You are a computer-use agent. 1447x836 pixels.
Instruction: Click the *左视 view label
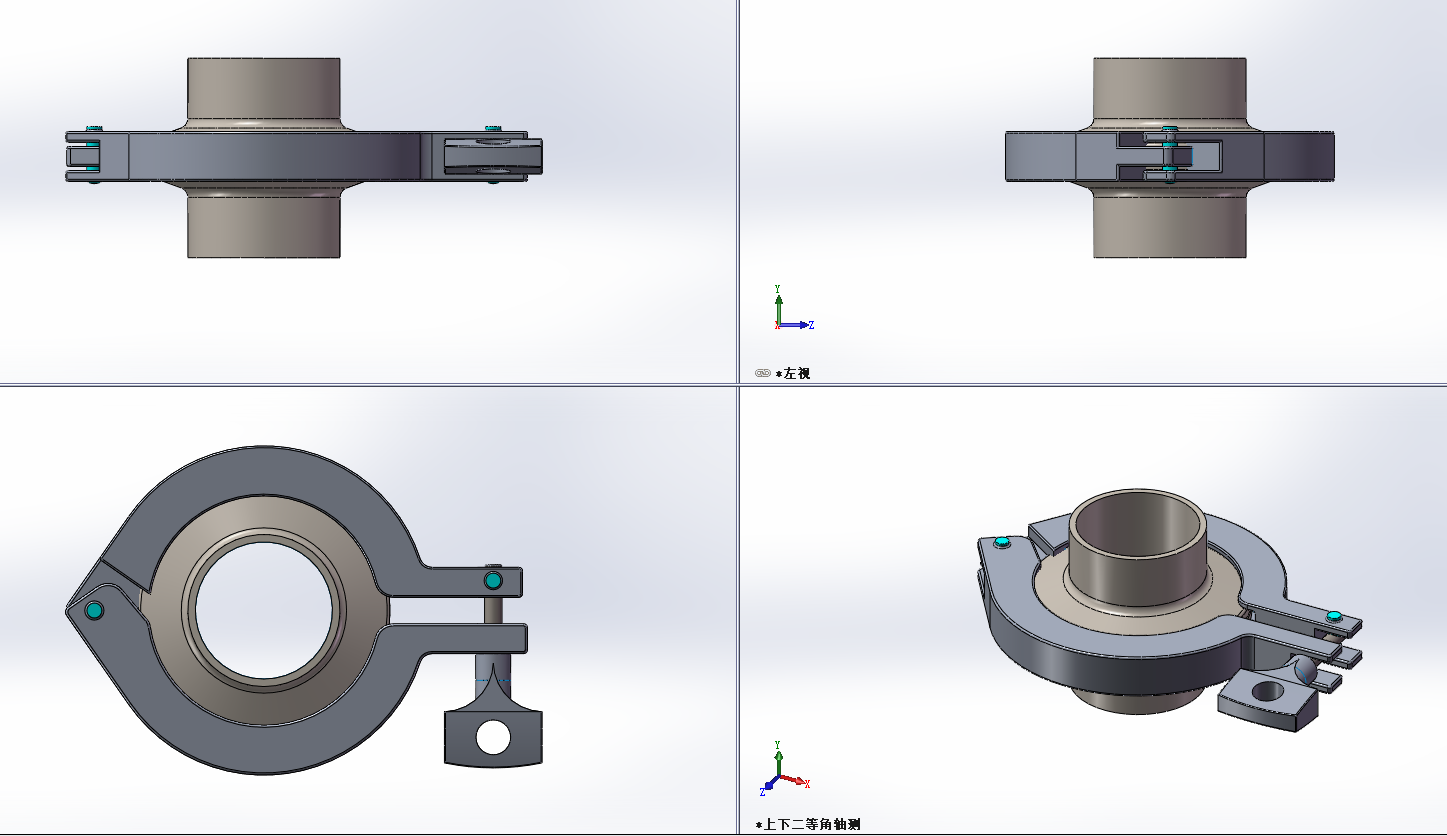point(793,373)
